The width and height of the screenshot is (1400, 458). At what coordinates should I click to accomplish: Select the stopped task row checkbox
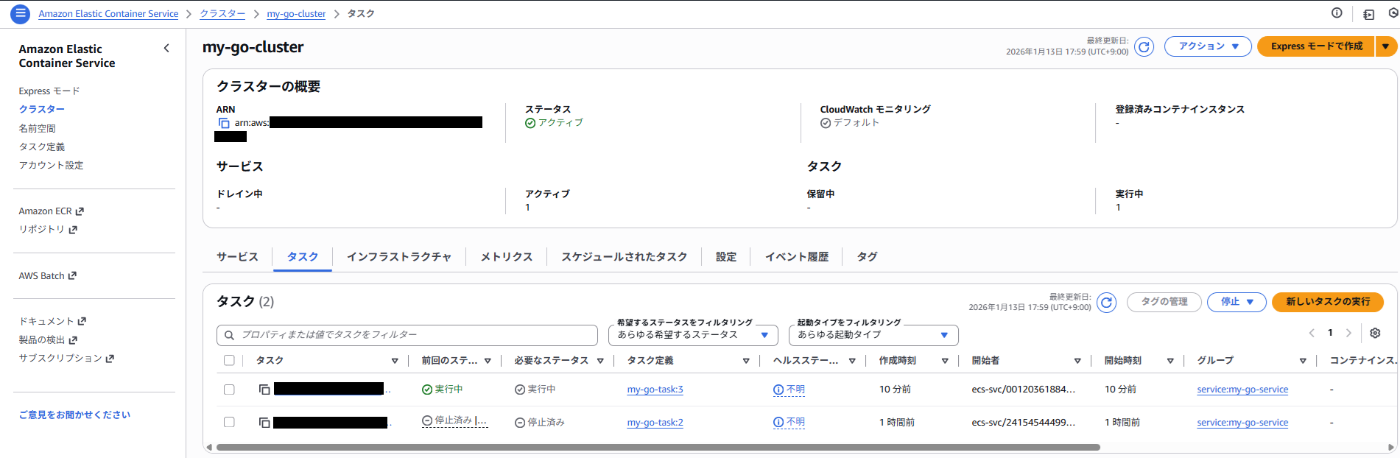point(229,423)
